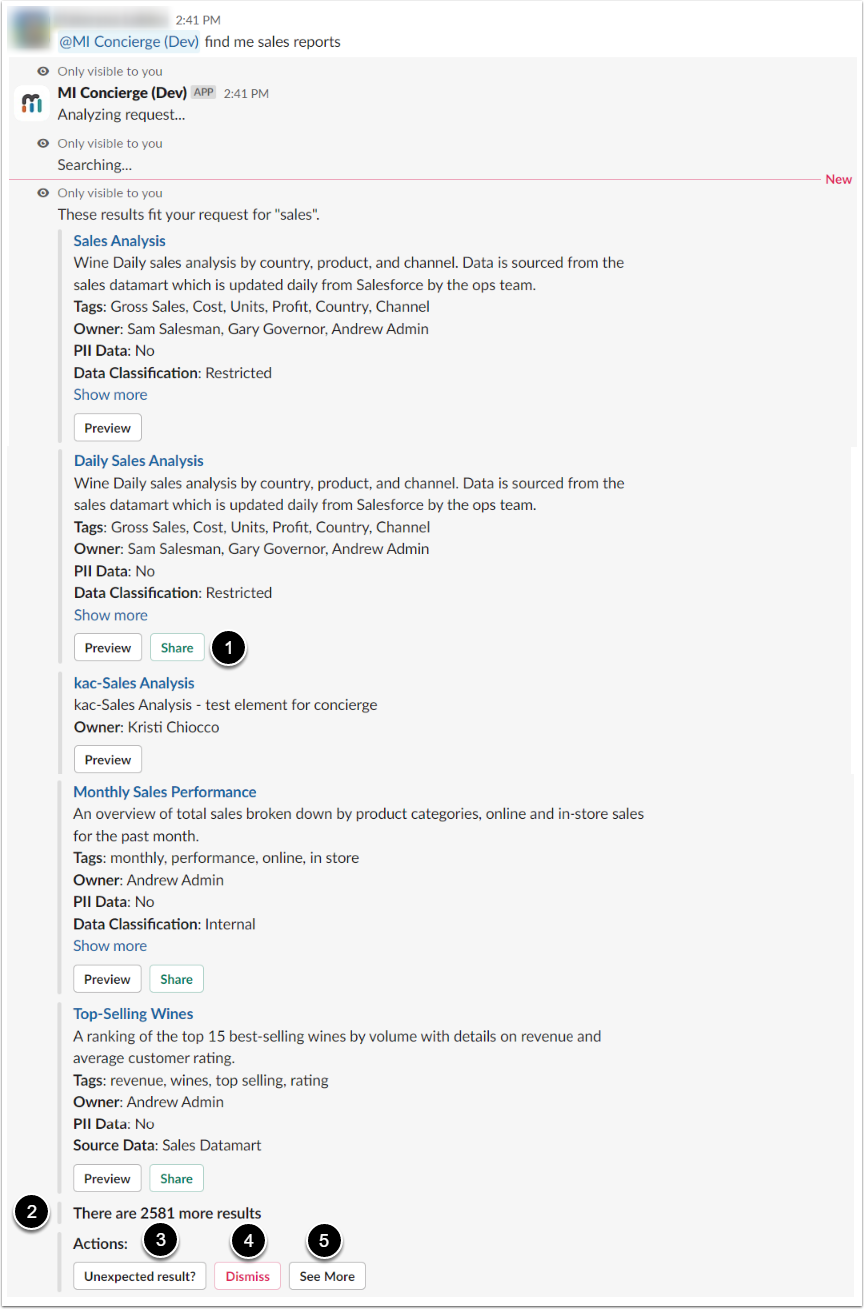The width and height of the screenshot is (864, 1309).
Task: Preview the Sales Analysis report
Action: [x=108, y=428]
